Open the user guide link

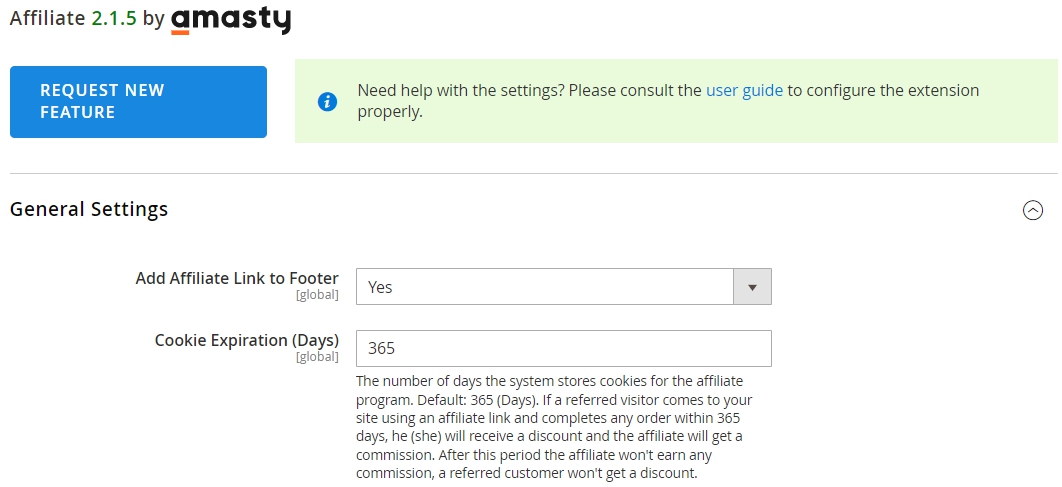[x=744, y=90]
